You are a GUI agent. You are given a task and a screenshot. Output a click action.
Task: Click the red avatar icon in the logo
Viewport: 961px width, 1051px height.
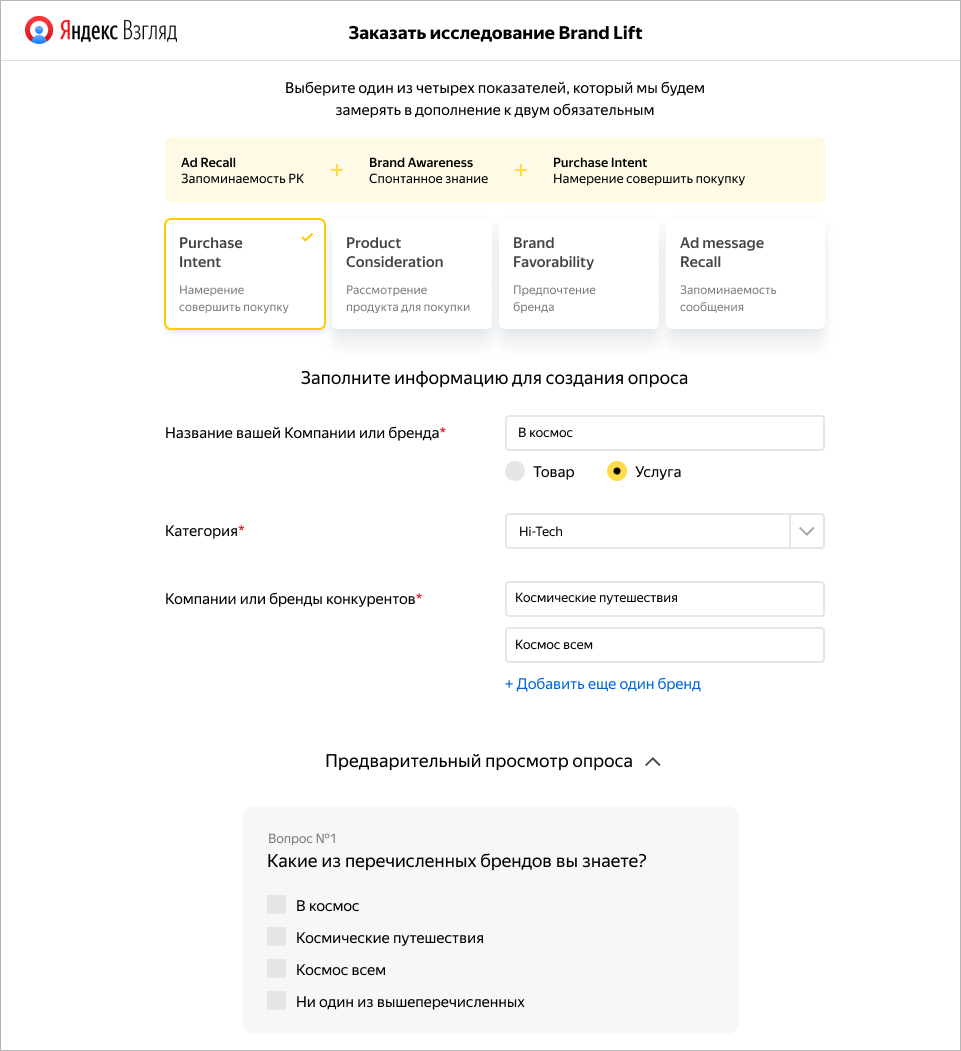[39, 31]
